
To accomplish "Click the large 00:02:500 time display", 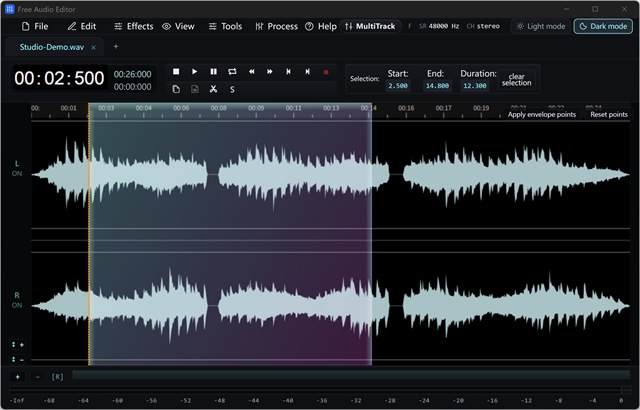I will [59, 78].
